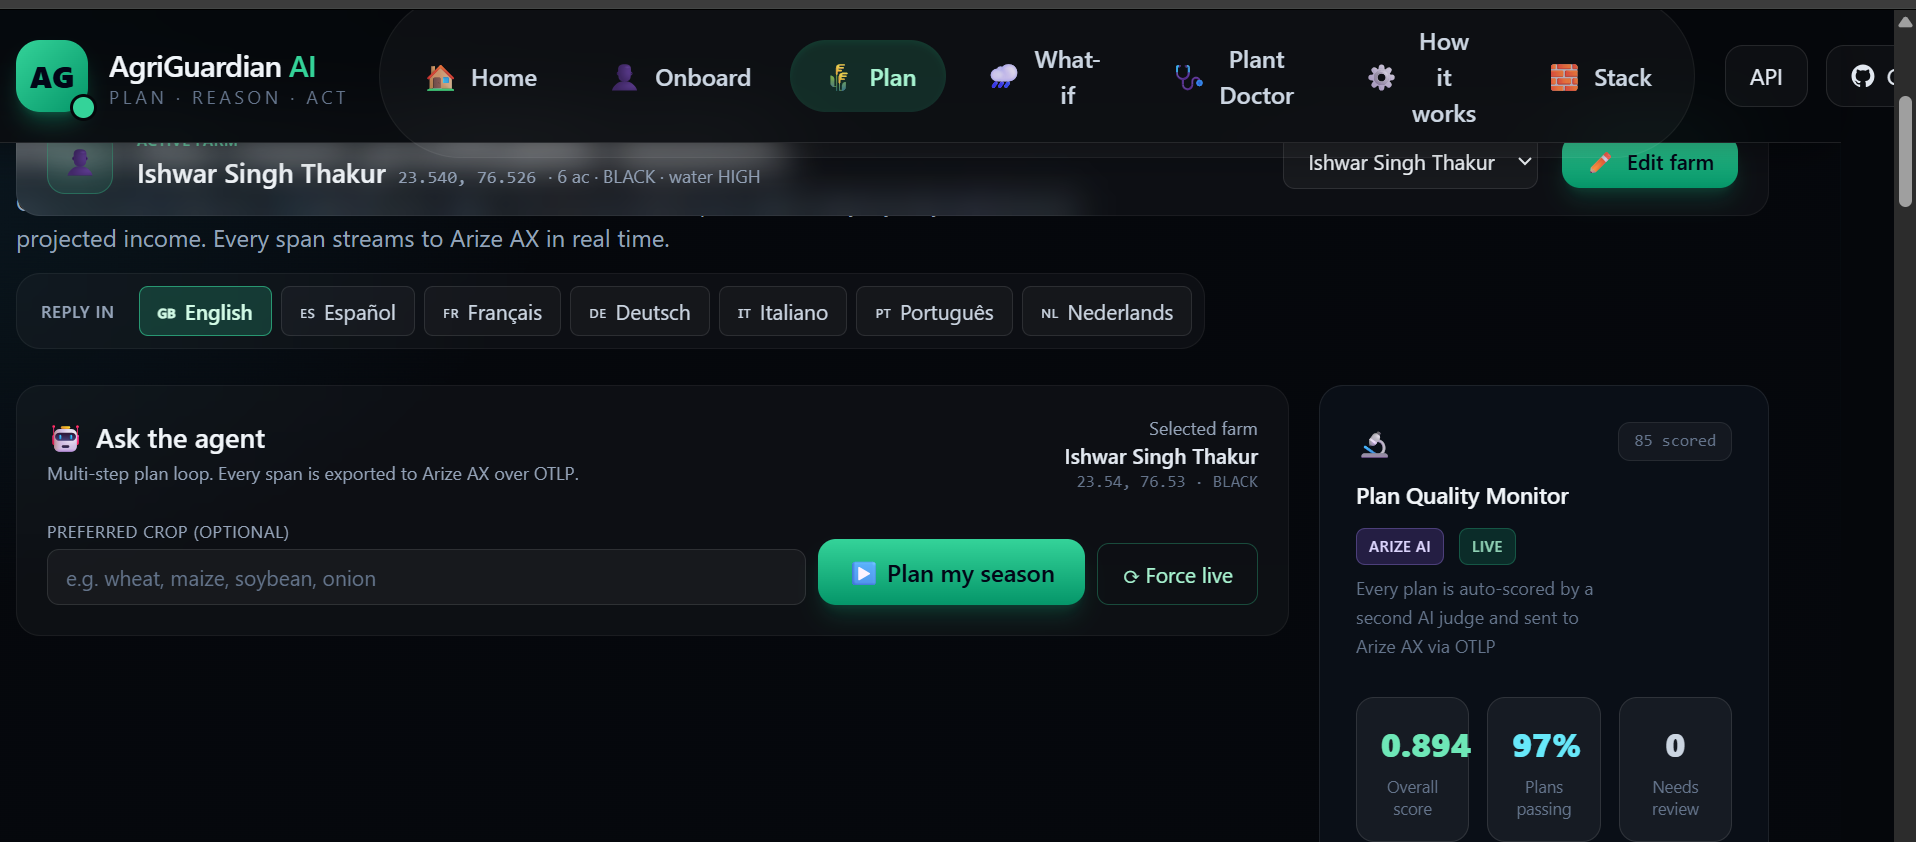Open the API navigation item
Viewport: 1916px width, 842px height.
pos(1766,77)
